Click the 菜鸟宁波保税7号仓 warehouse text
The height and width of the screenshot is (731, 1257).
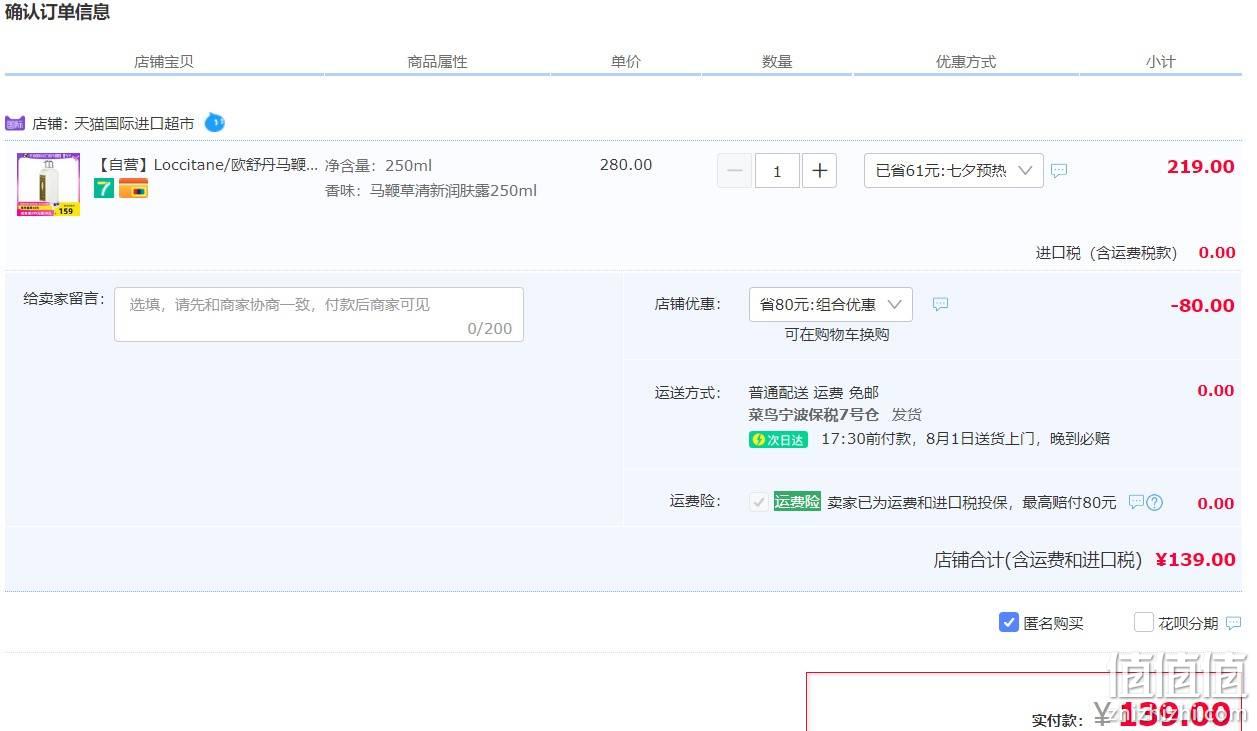pyautogui.click(x=814, y=414)
